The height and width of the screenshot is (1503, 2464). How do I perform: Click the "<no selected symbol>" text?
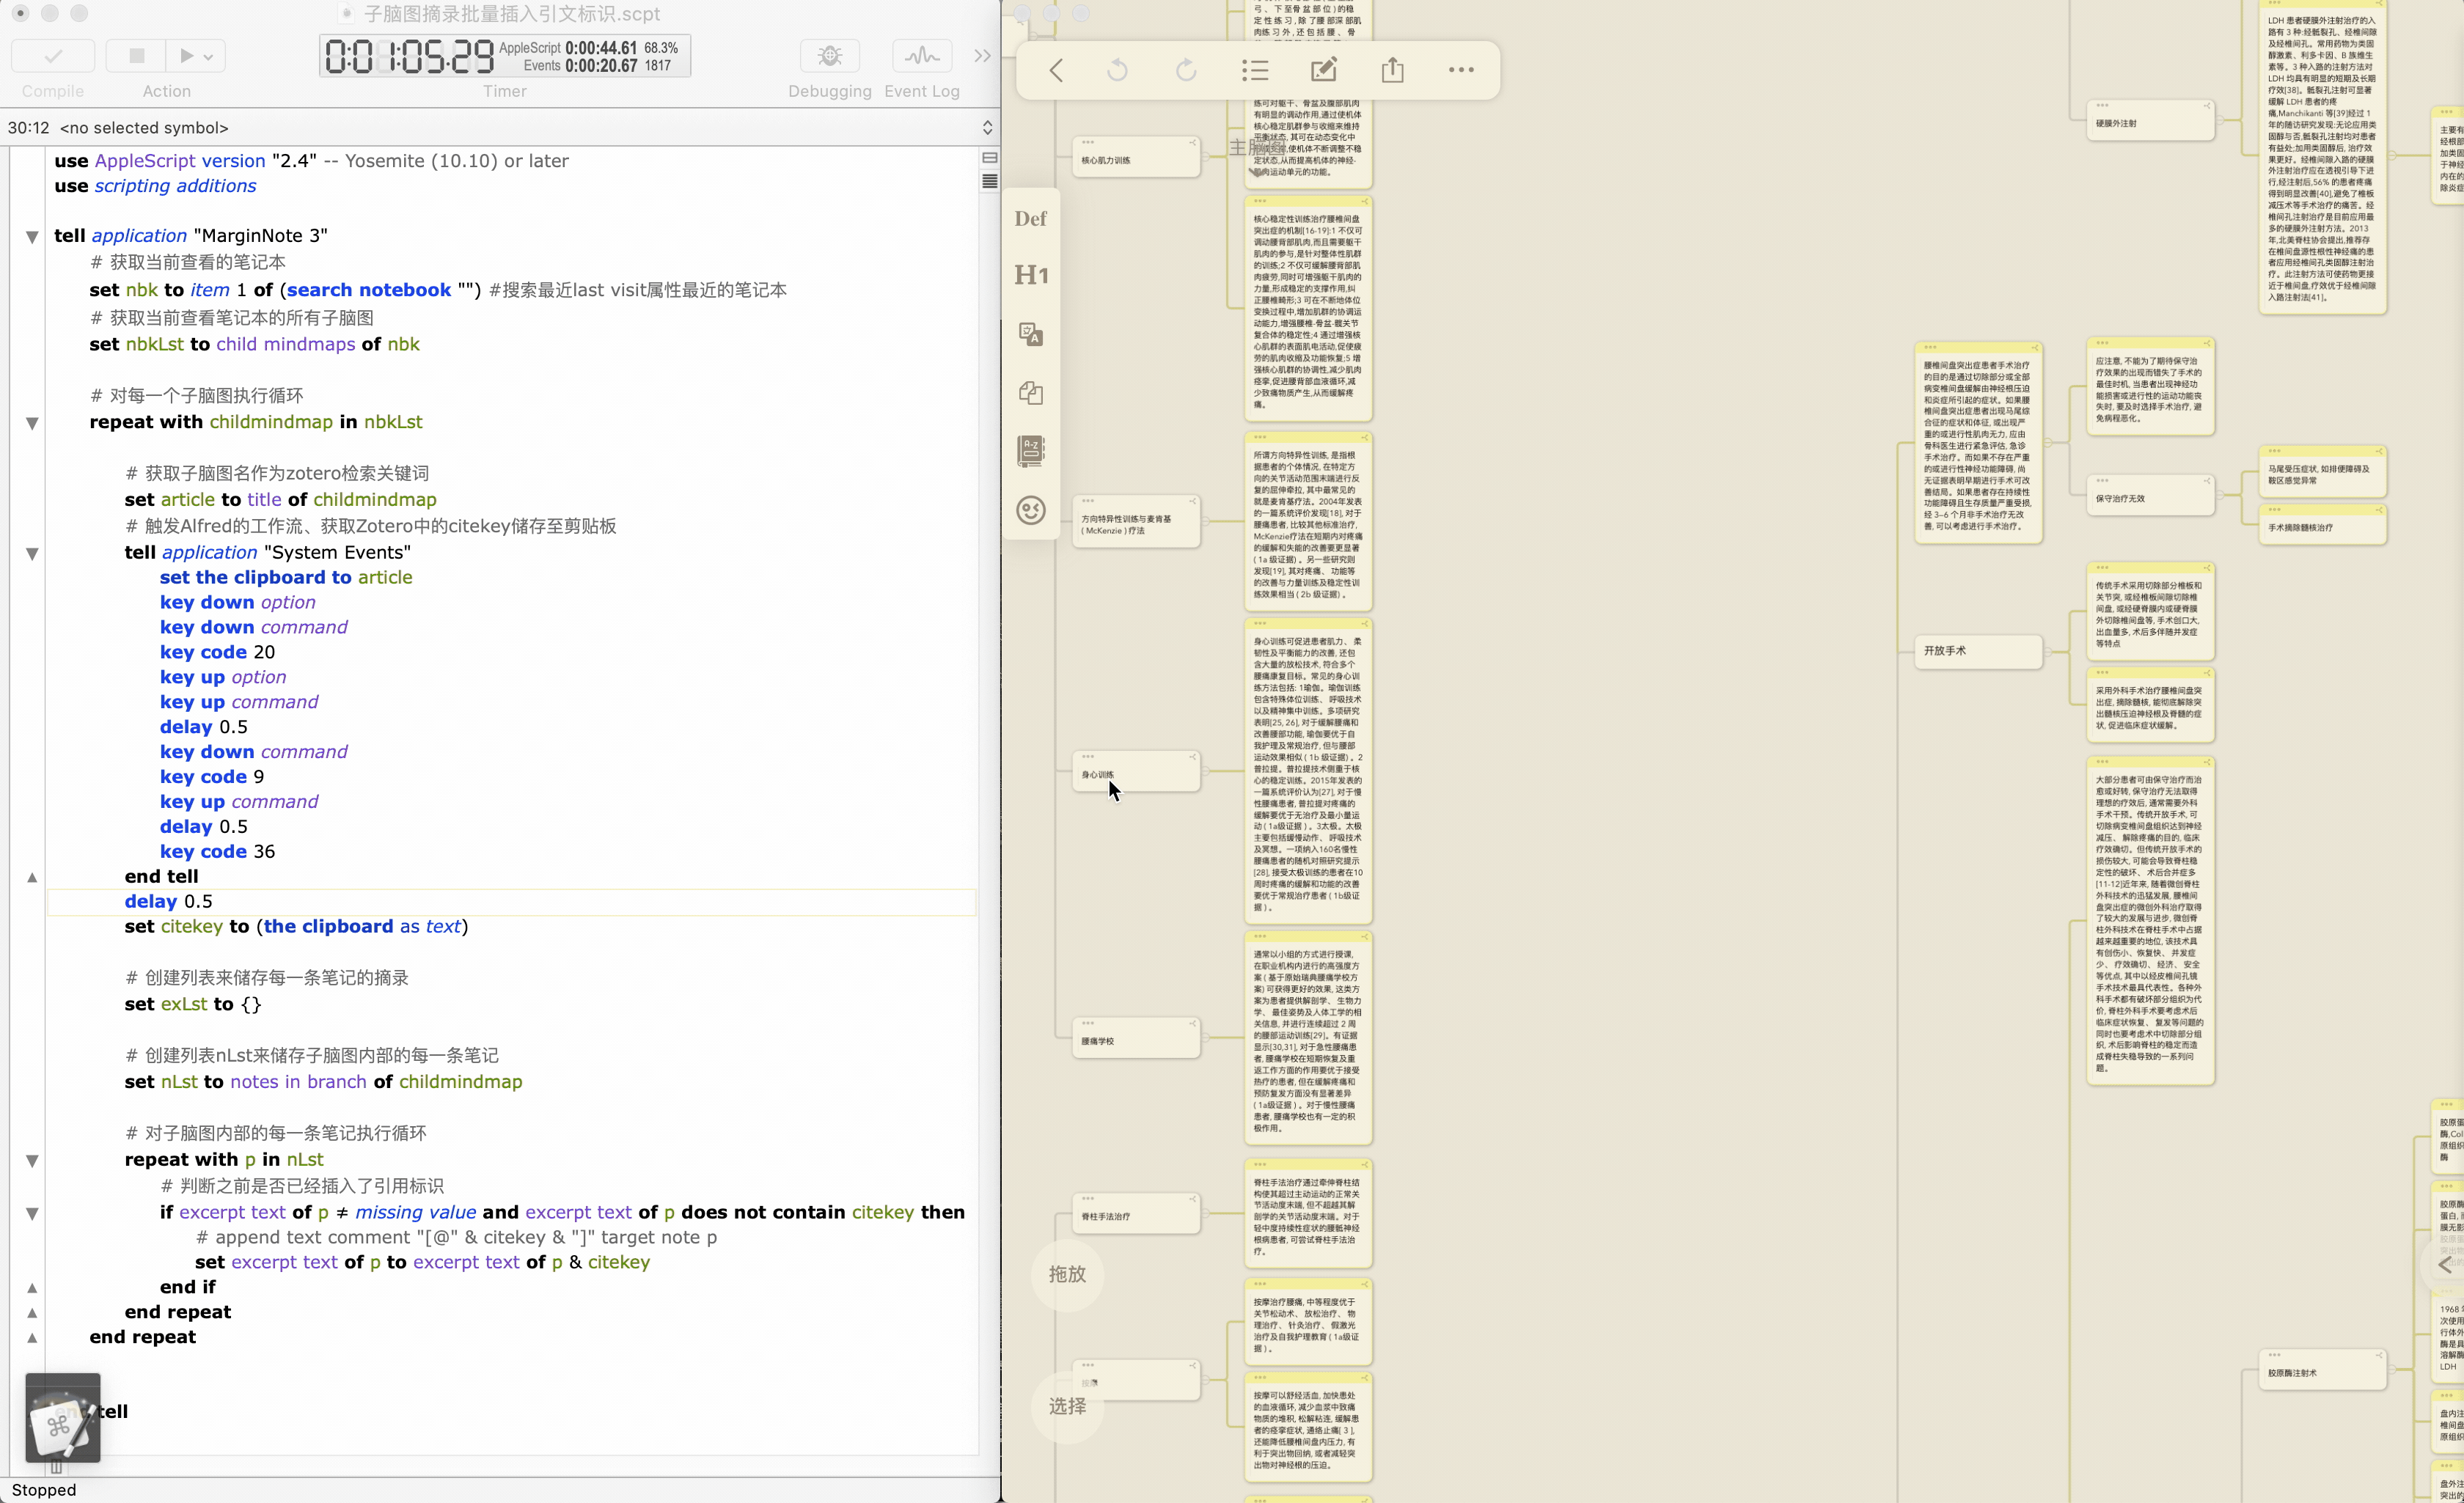click(144, 127)
